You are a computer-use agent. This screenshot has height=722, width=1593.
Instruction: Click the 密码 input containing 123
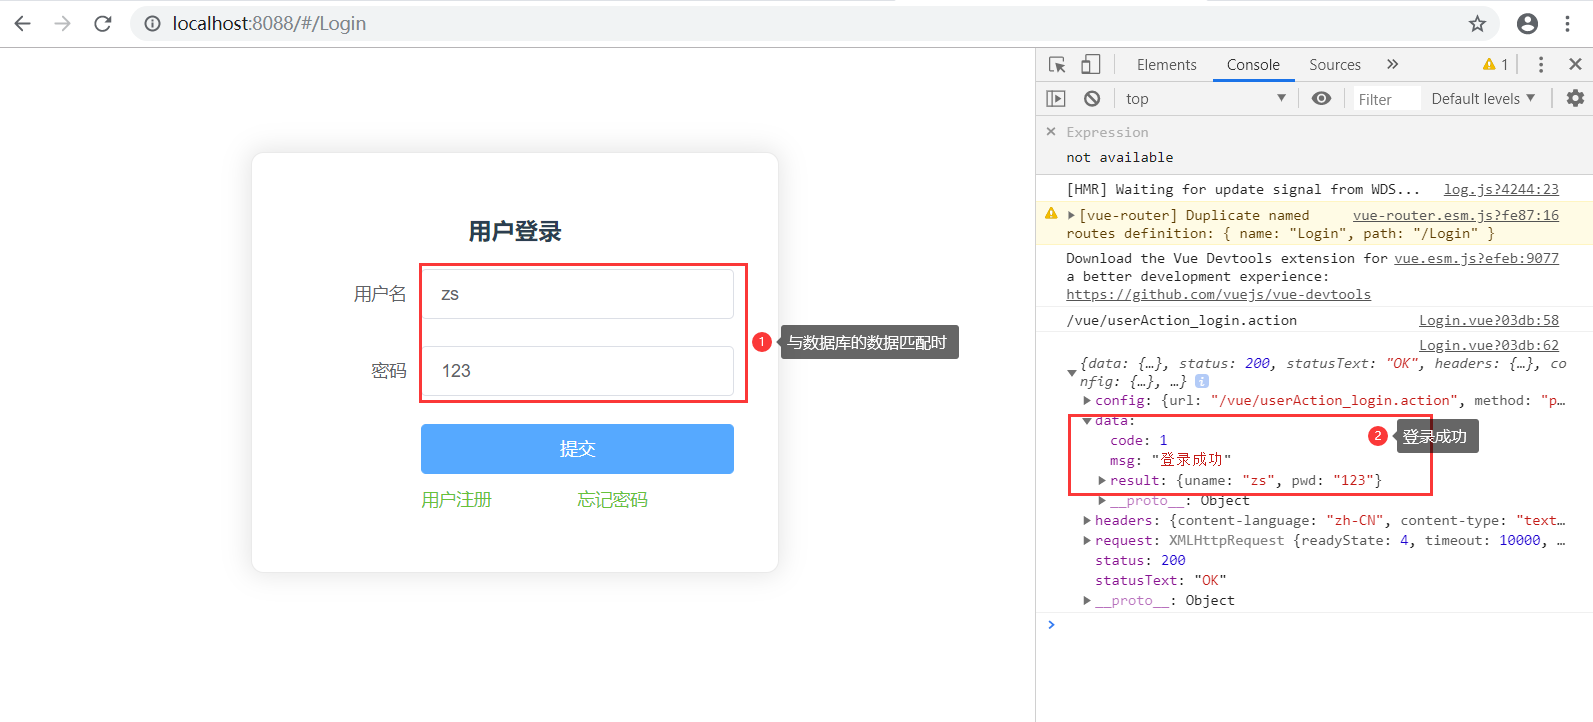[578, 371]
